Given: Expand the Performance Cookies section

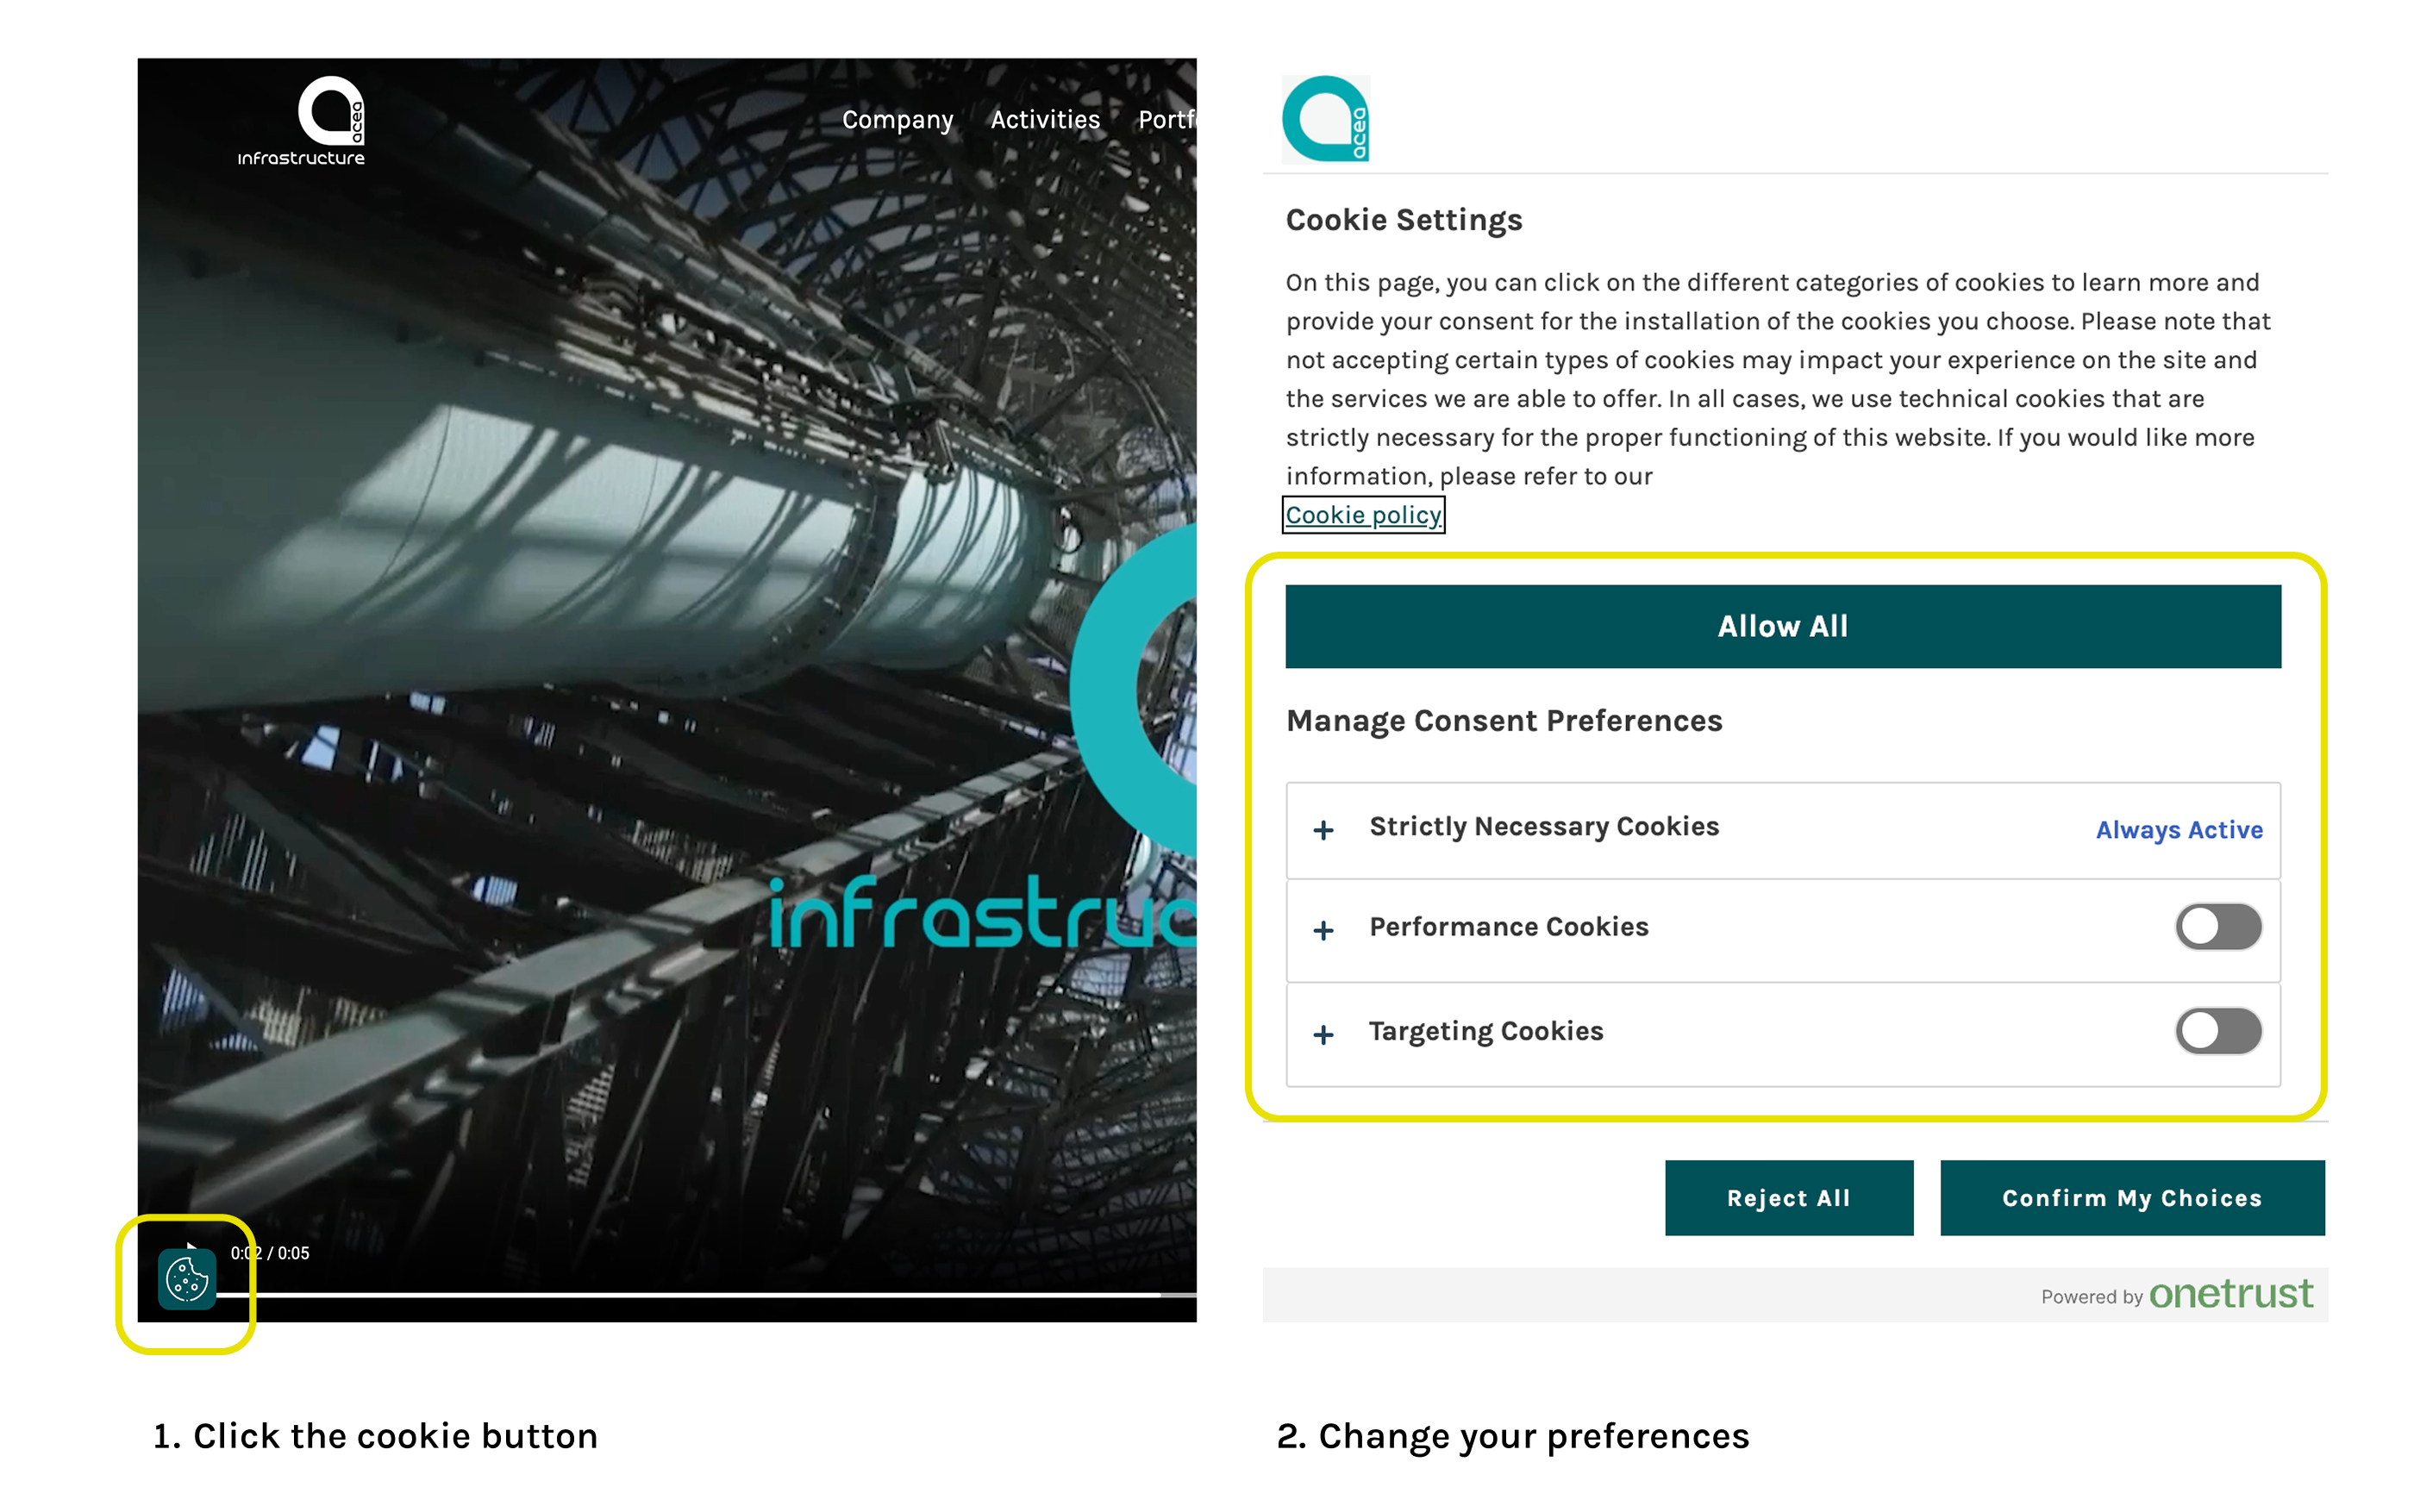Looking at the screenshot, I should pos(1508,927).
